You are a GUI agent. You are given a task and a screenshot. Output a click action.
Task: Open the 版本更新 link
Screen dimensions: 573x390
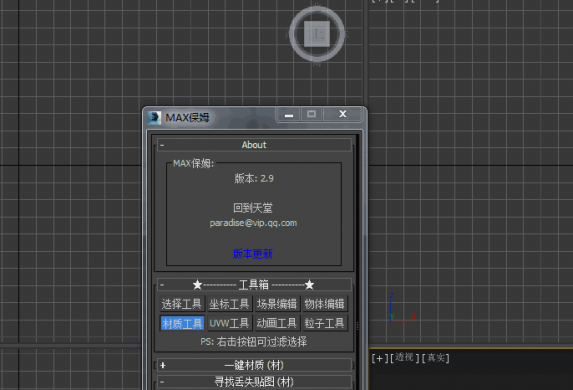pos(253,254)
